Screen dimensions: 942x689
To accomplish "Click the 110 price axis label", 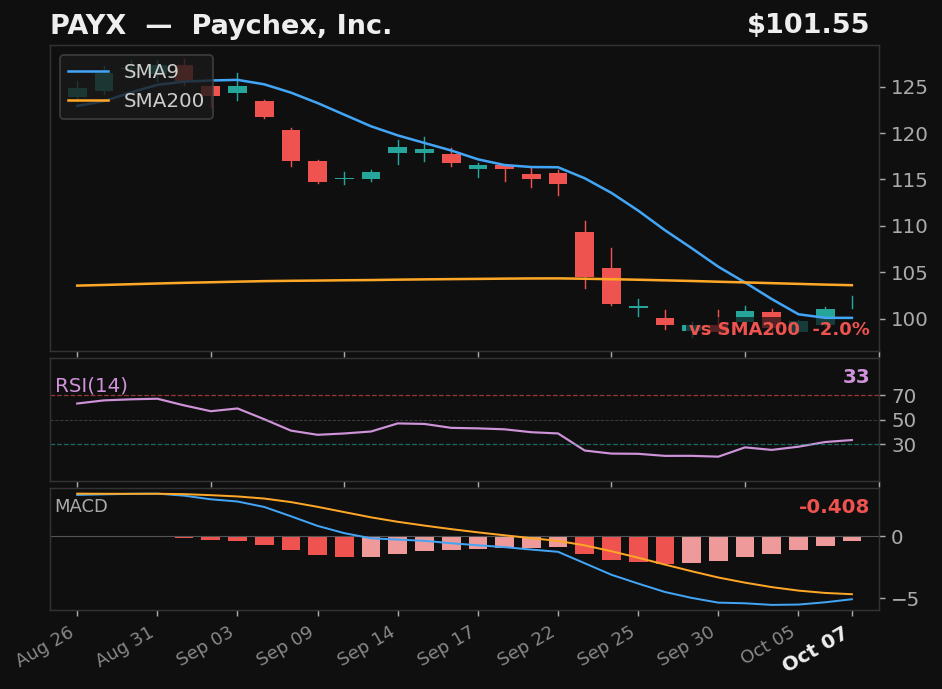I will click(x=909, y=226).
